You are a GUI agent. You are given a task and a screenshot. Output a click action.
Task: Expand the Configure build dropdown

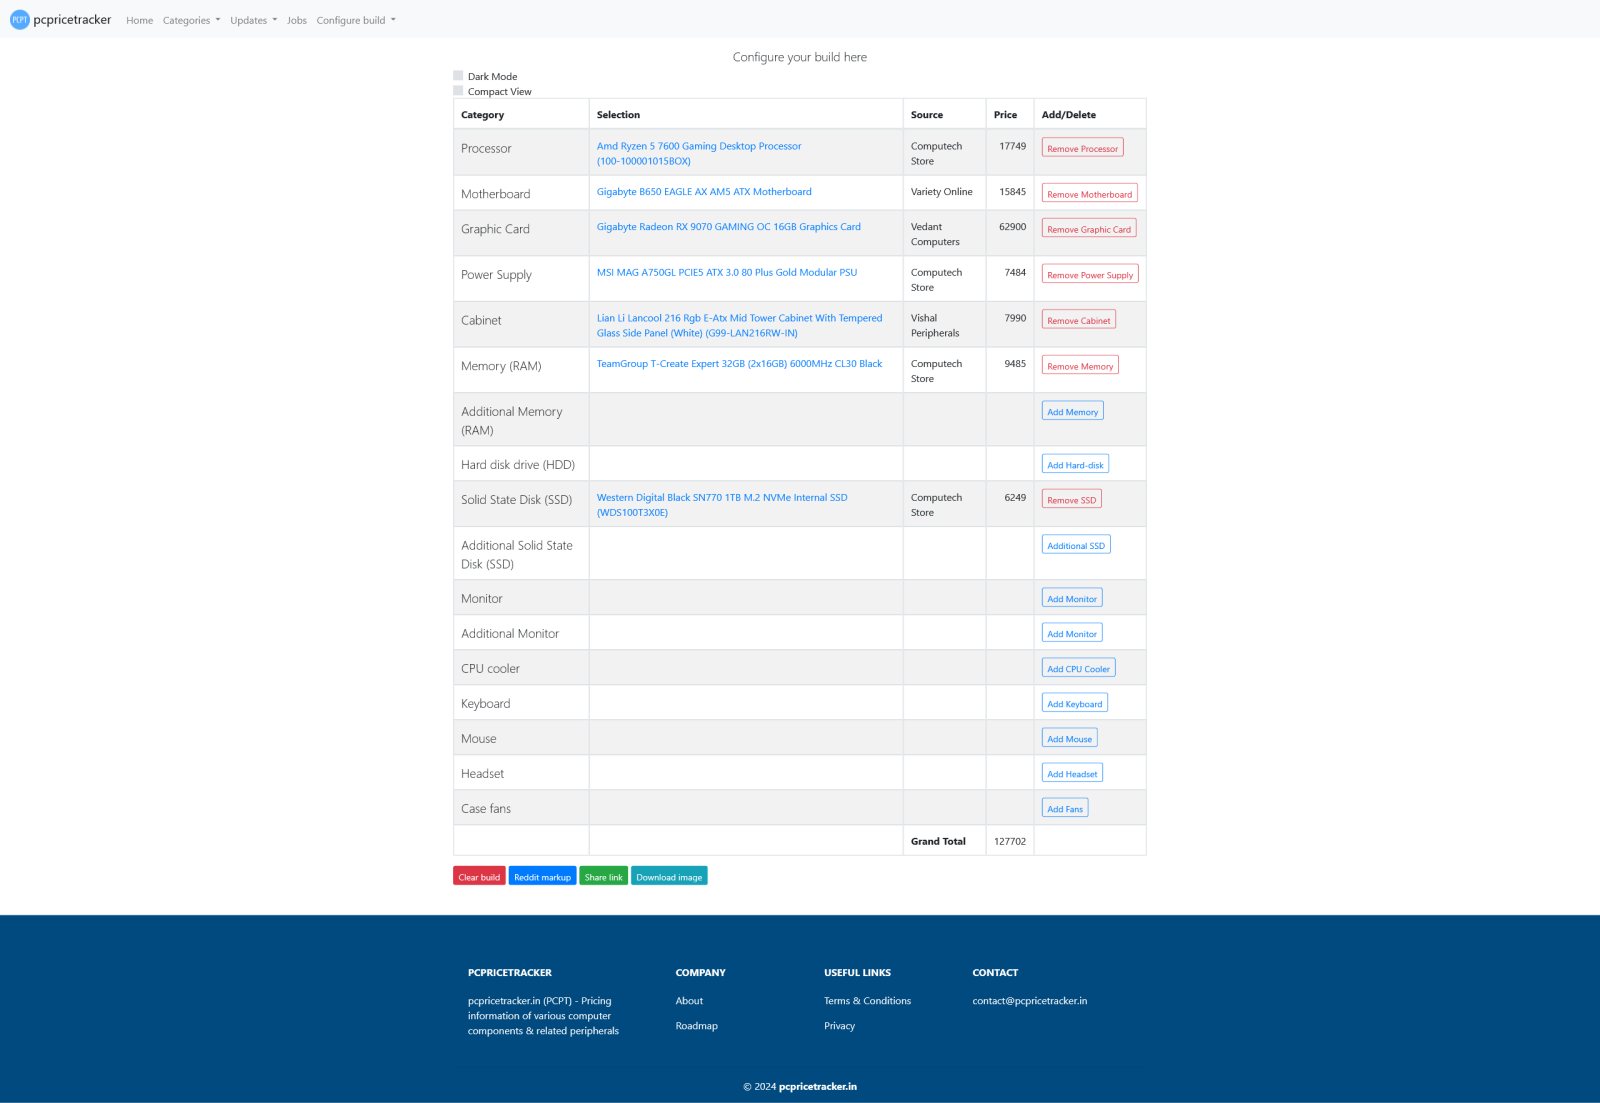(356, 20)
